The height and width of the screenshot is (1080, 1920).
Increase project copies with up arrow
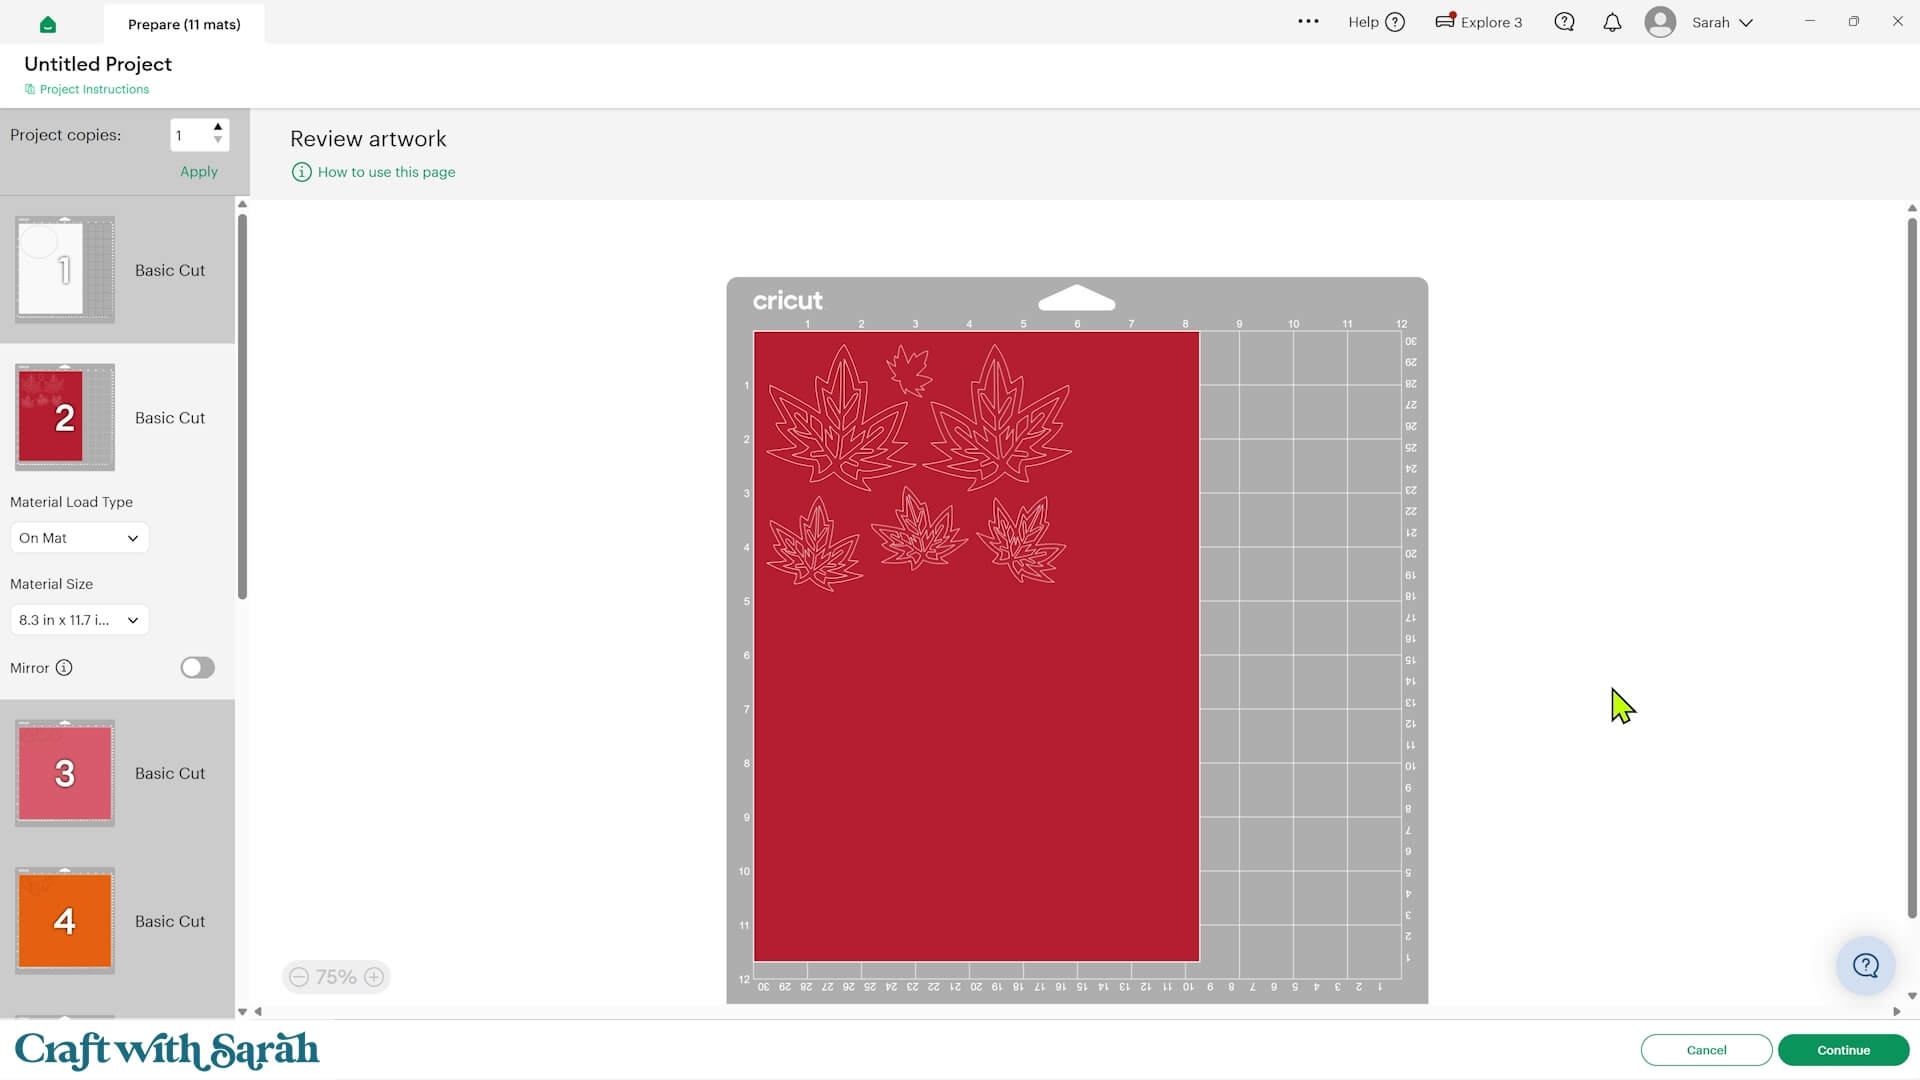click(x=218, y=127)
